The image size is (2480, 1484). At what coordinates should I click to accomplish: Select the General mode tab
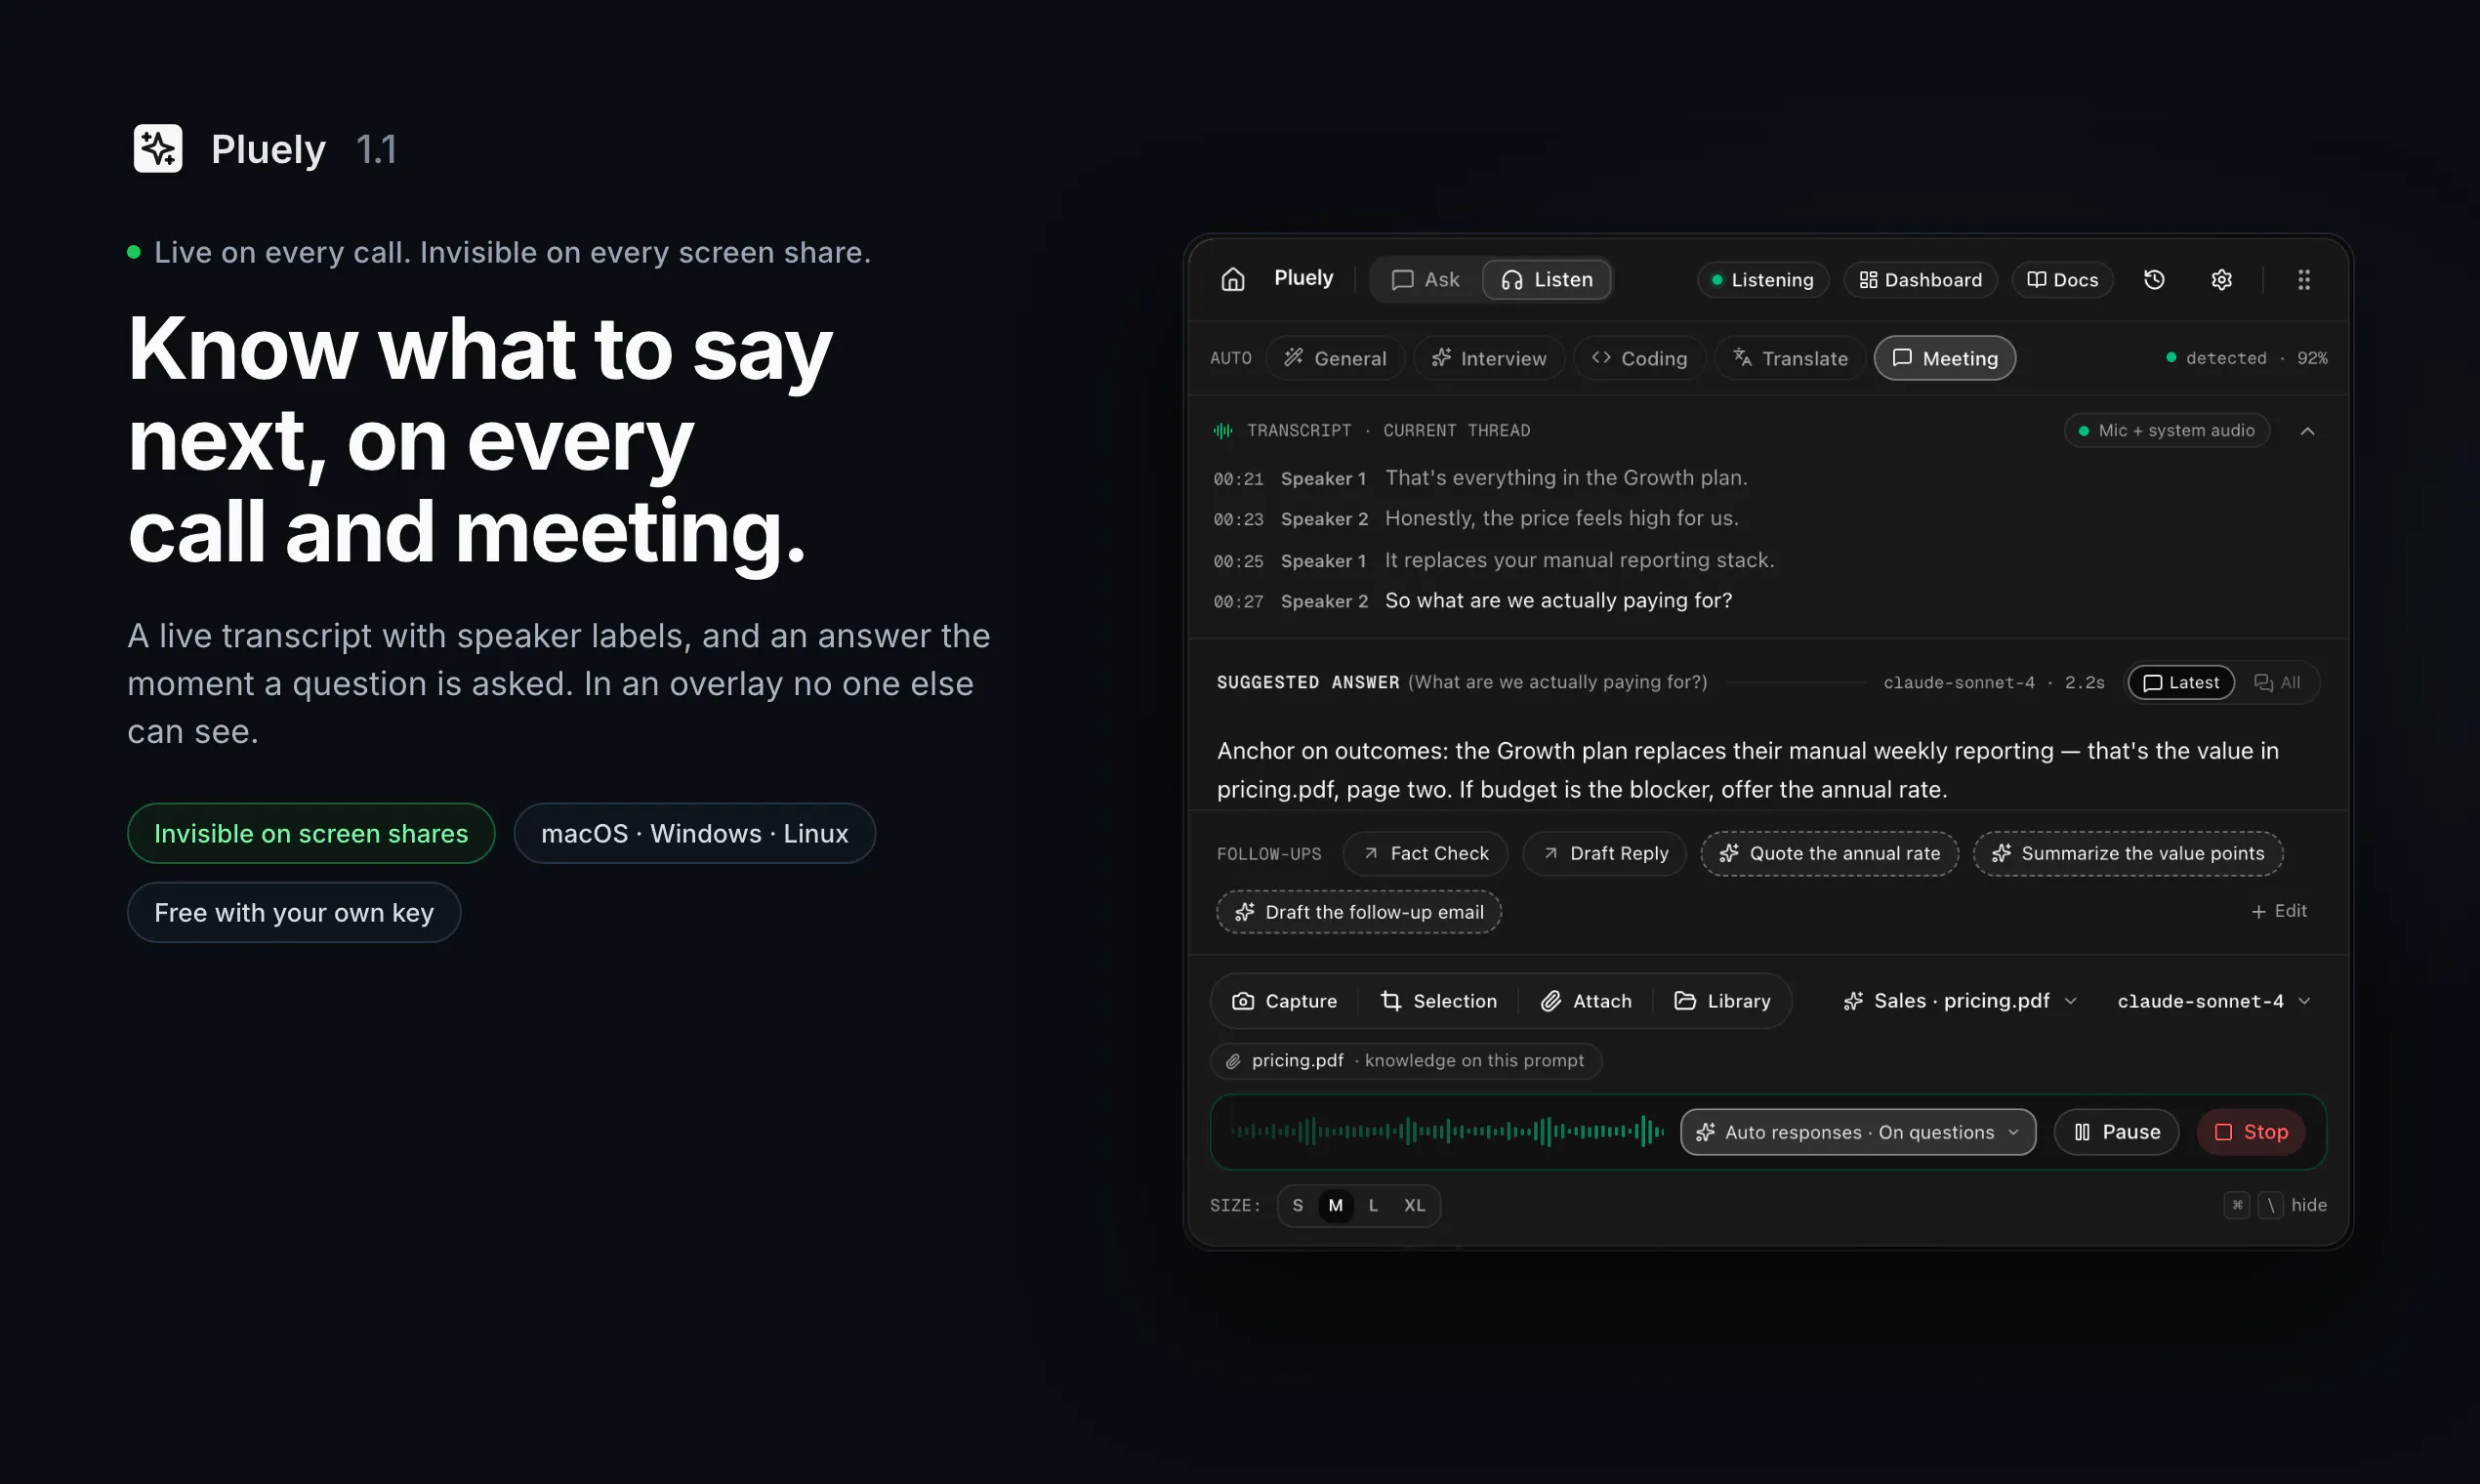click(1335, 358)
